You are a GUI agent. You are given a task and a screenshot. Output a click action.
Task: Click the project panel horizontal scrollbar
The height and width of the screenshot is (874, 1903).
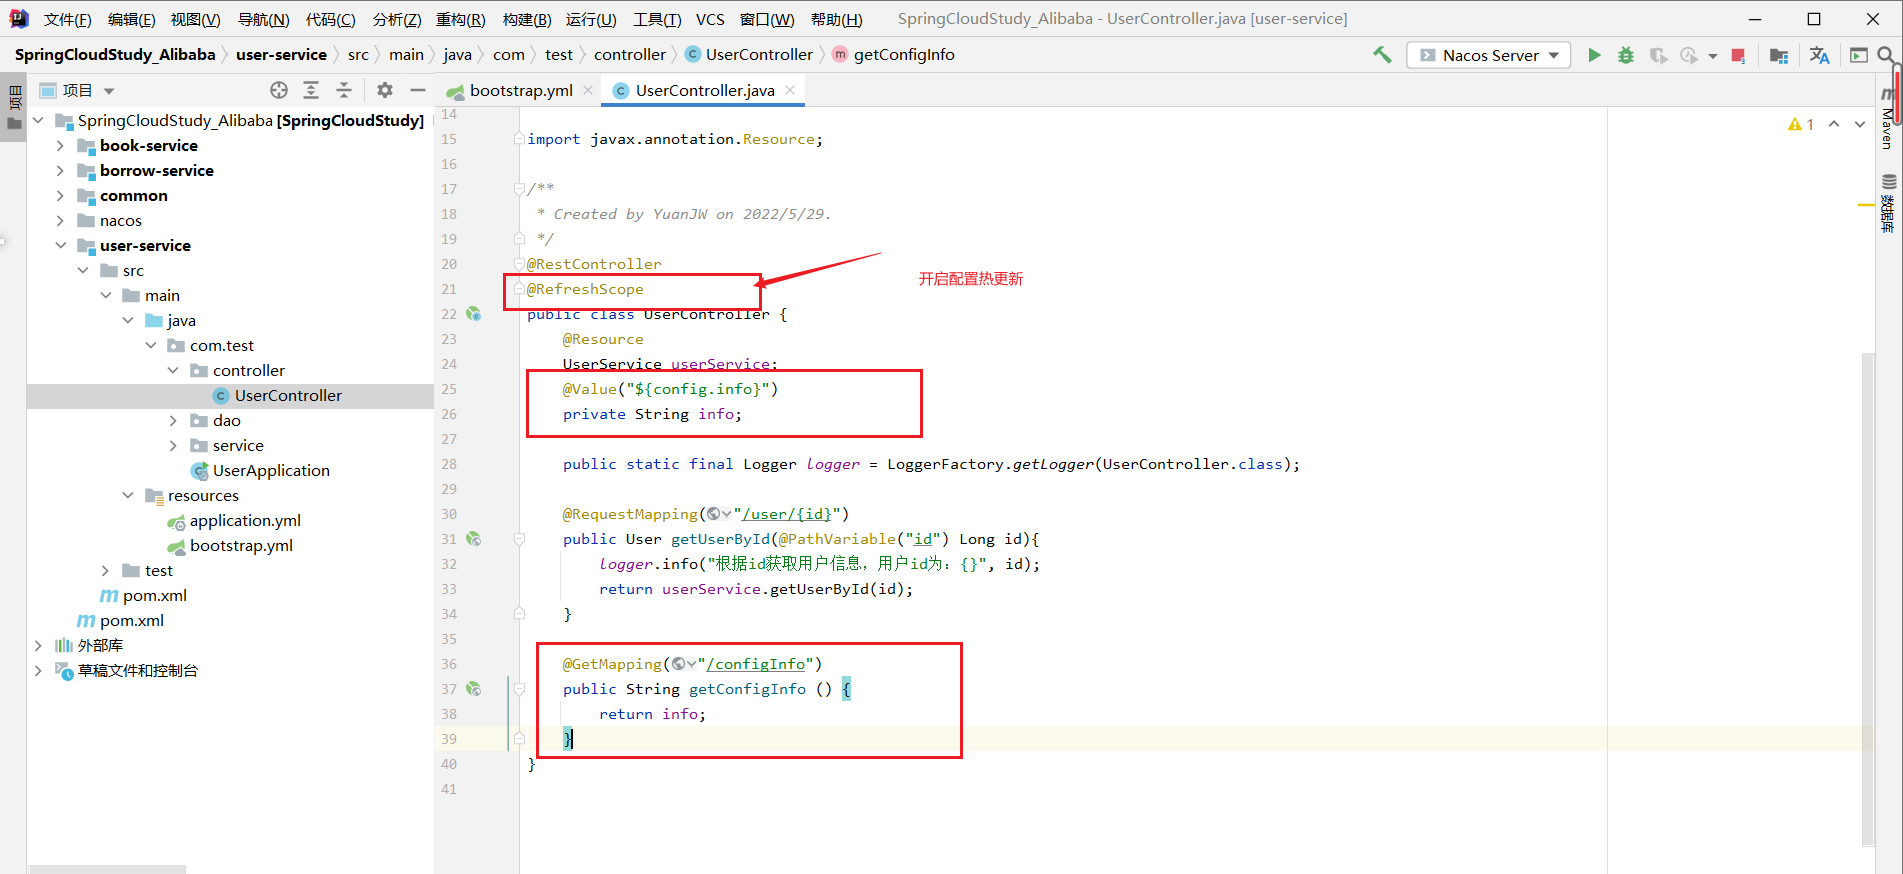[x=108, y=869]
